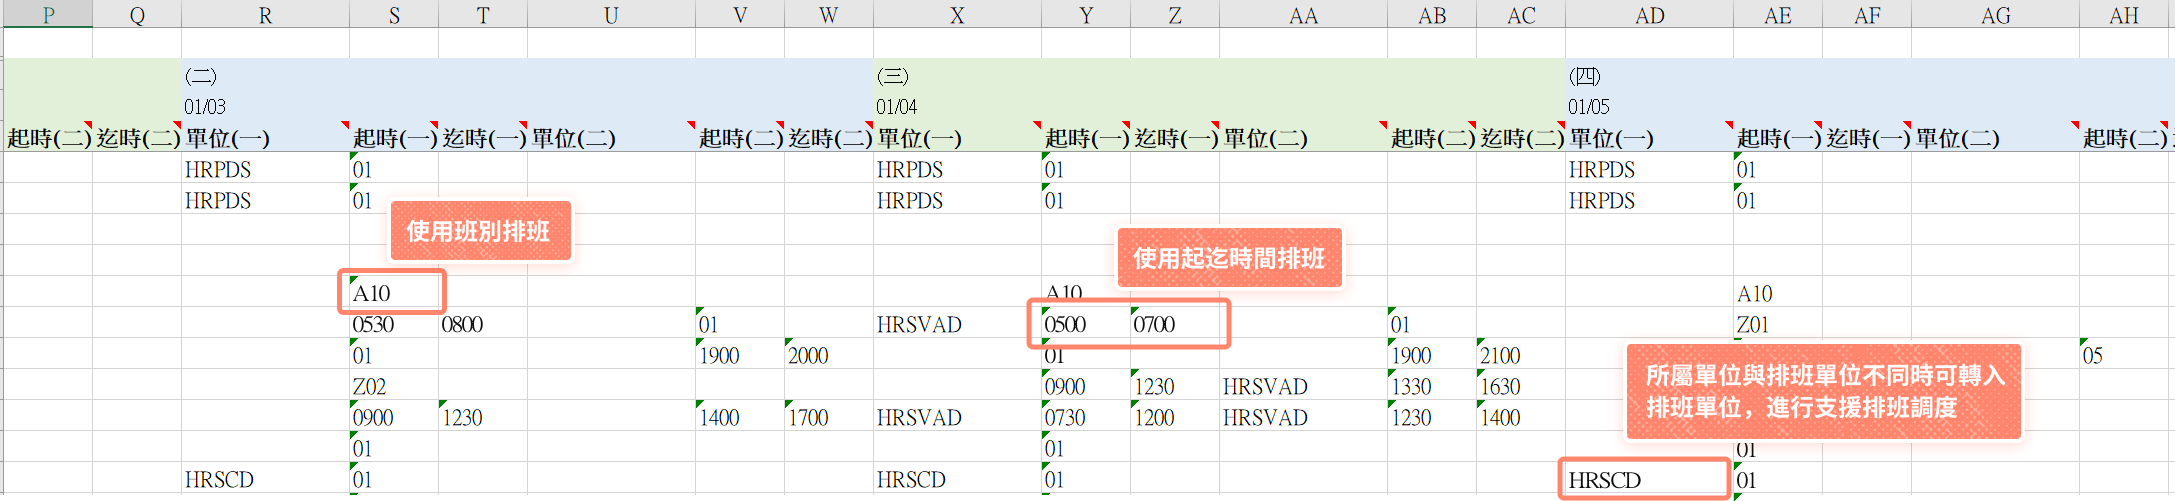Select the Z02 shift code cell

(392, 386)
